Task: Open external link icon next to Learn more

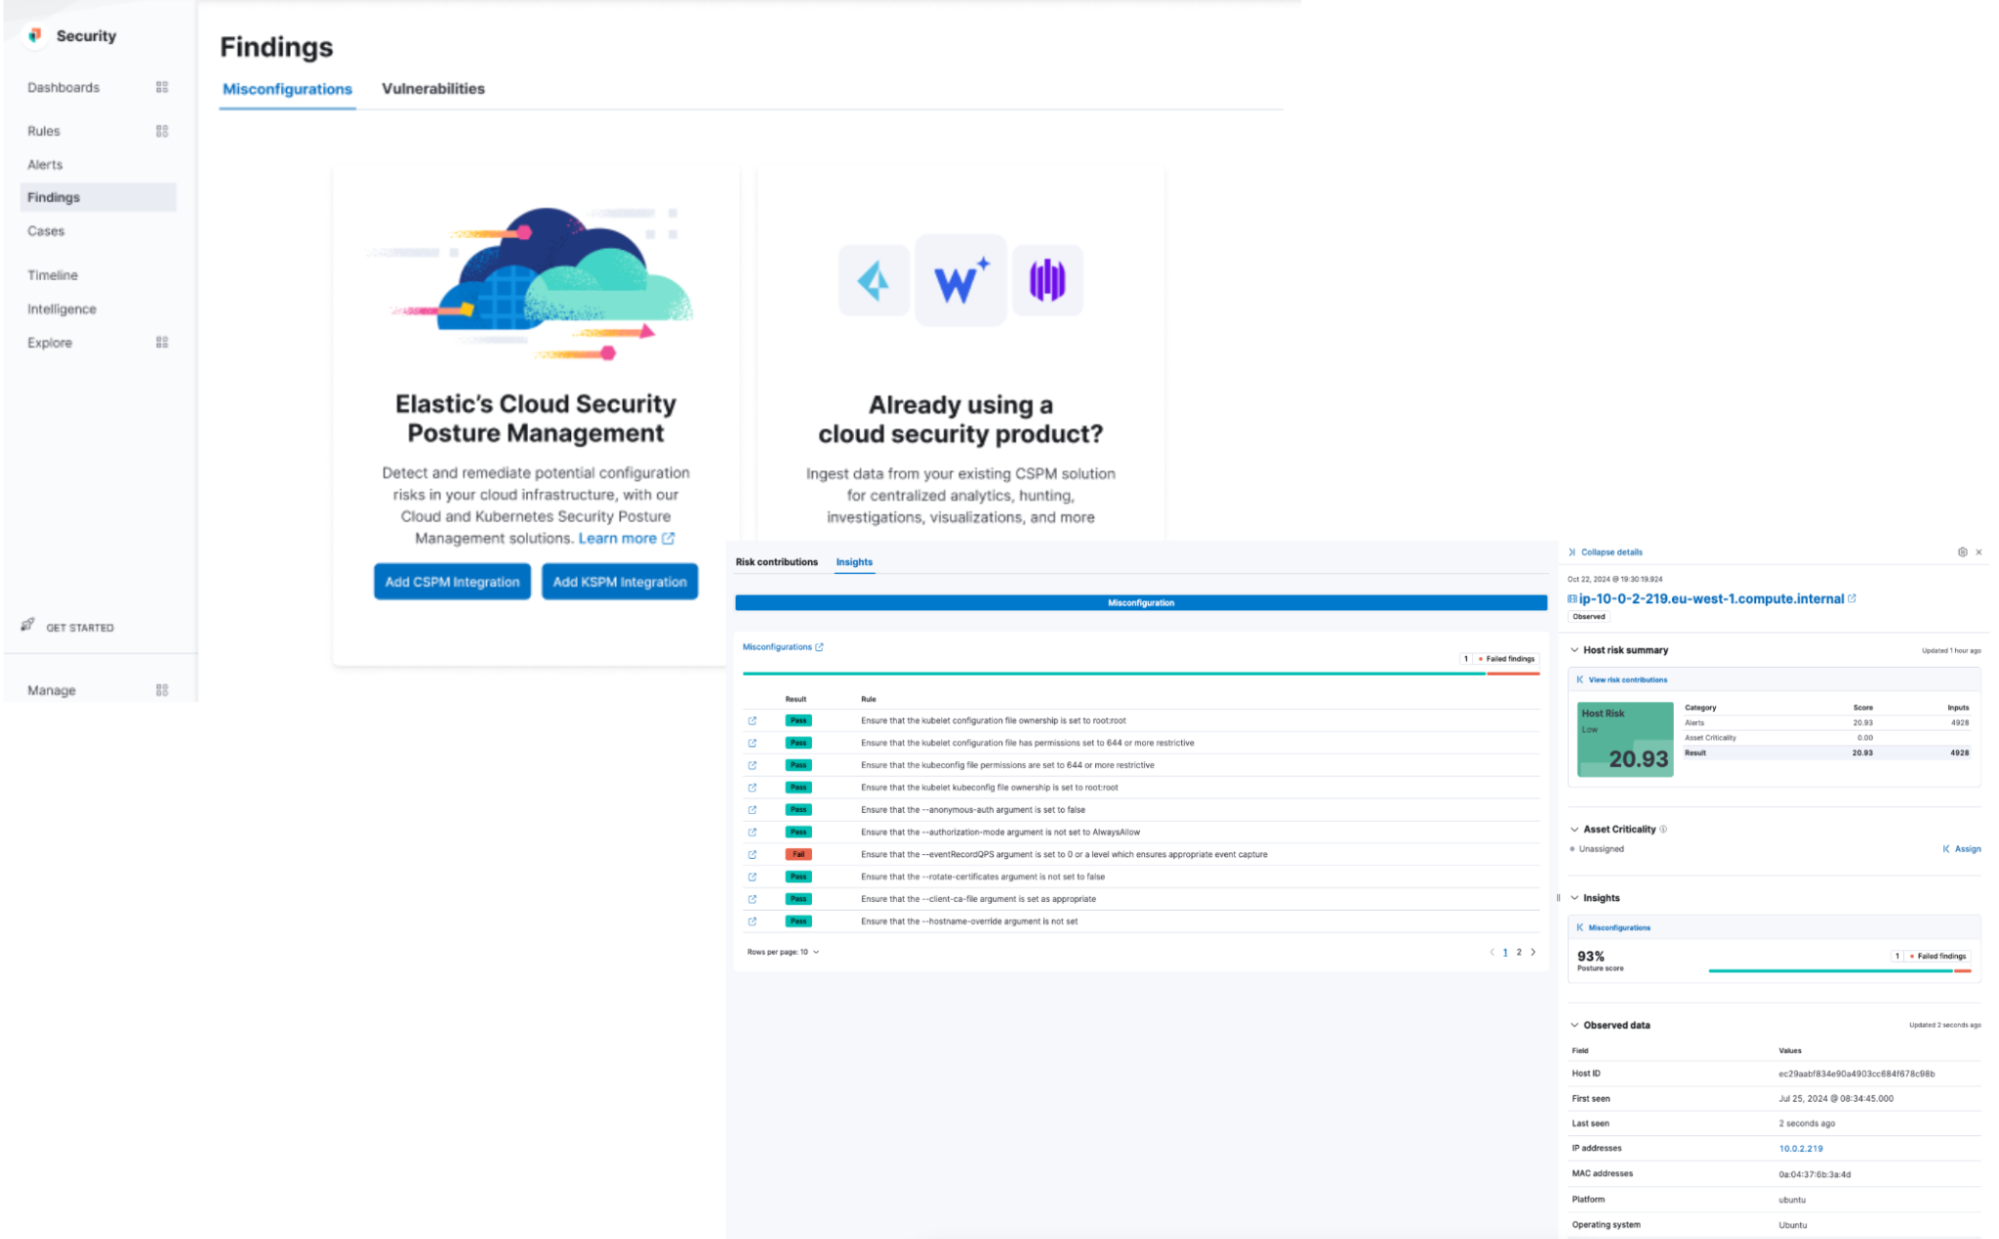Action: tap(668, 538)
